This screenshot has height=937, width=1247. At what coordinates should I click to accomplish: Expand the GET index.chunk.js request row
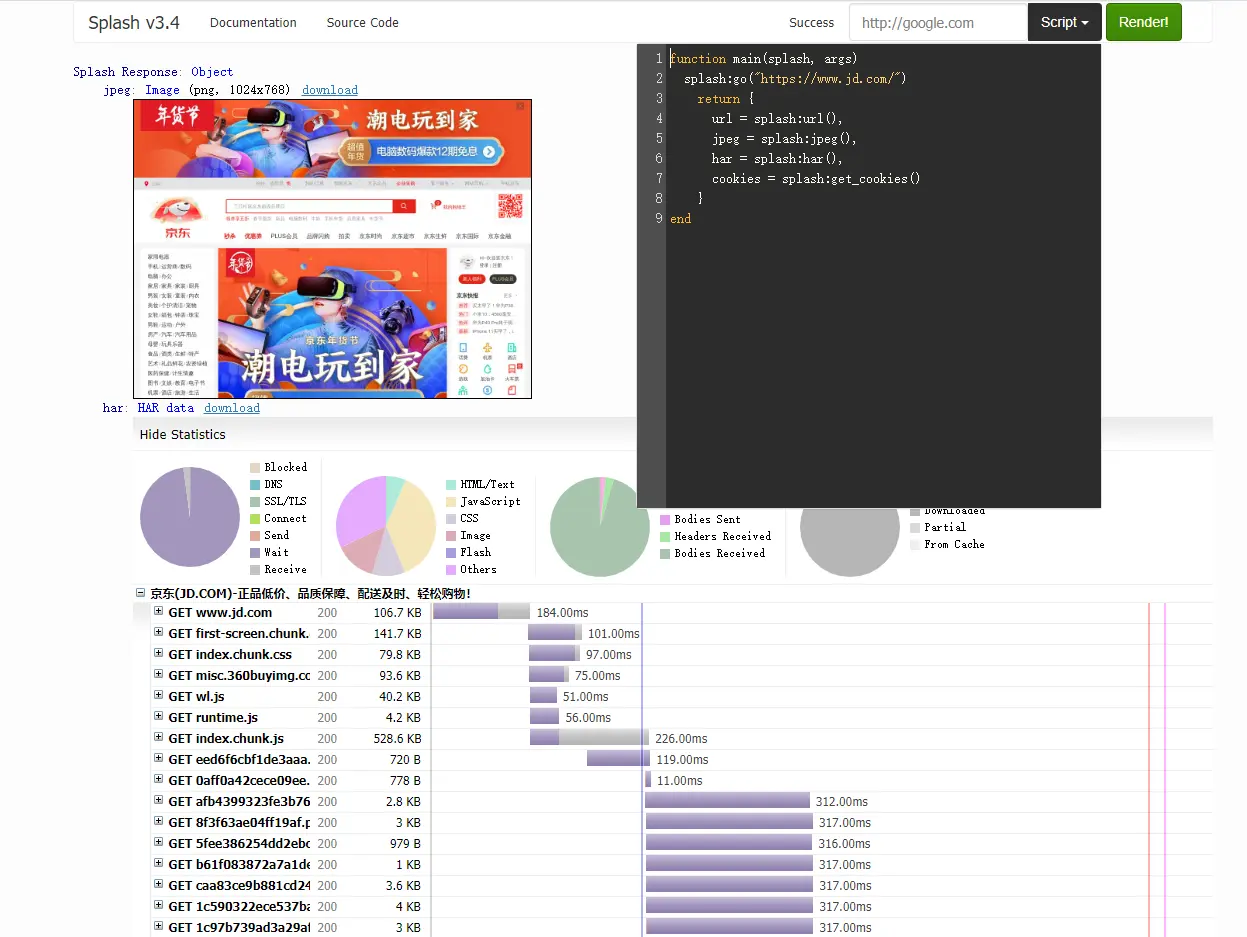click(158, 737)
